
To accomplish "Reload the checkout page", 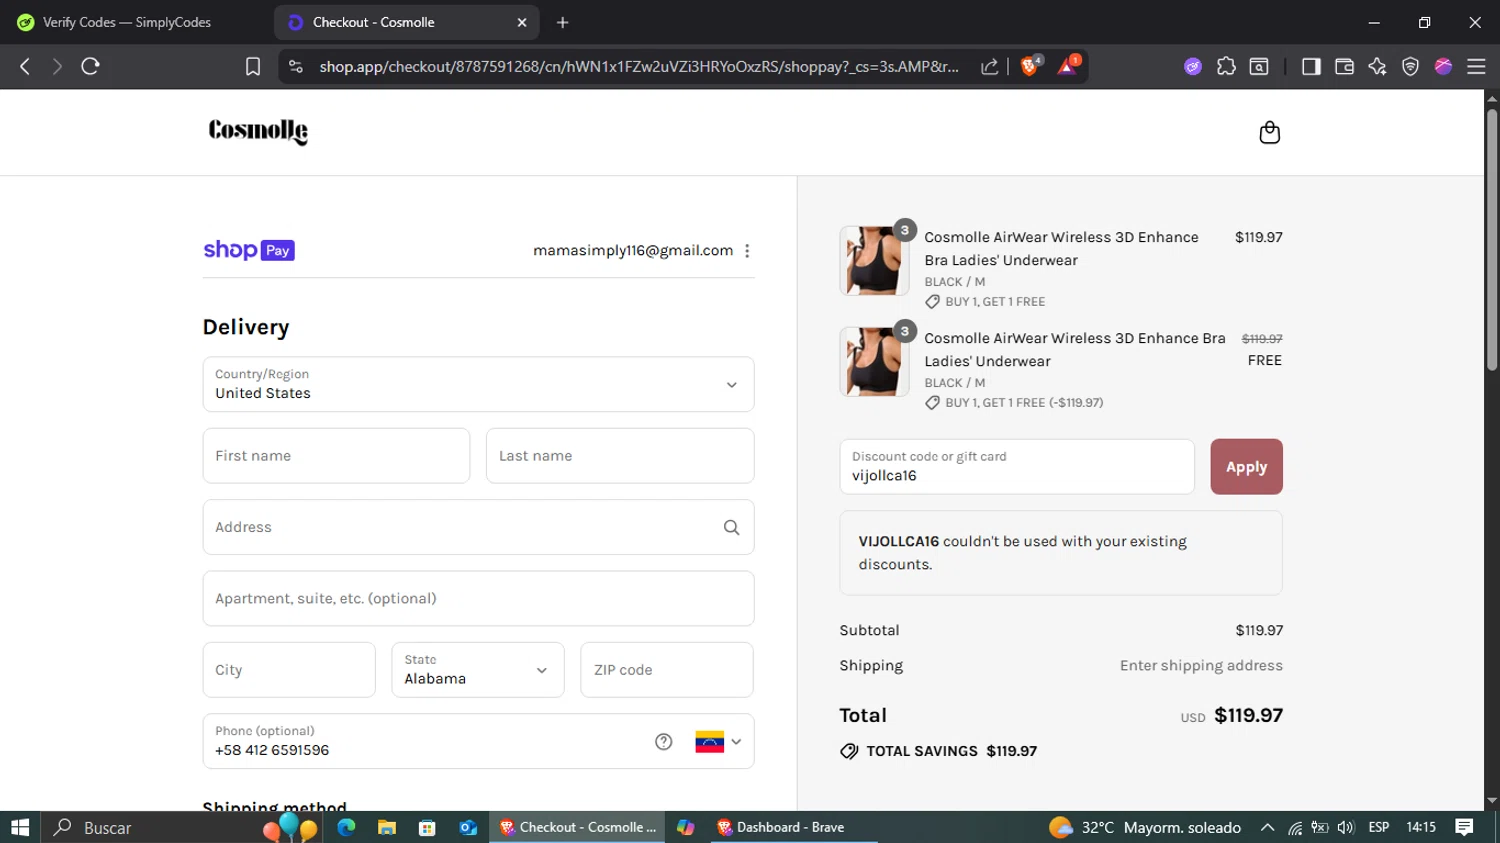I will (90, 66).
